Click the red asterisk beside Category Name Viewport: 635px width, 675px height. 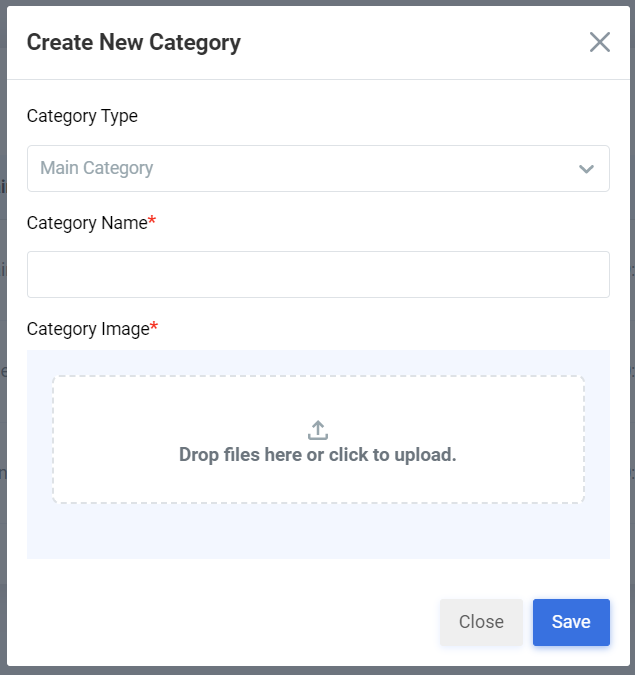(152, 220)
